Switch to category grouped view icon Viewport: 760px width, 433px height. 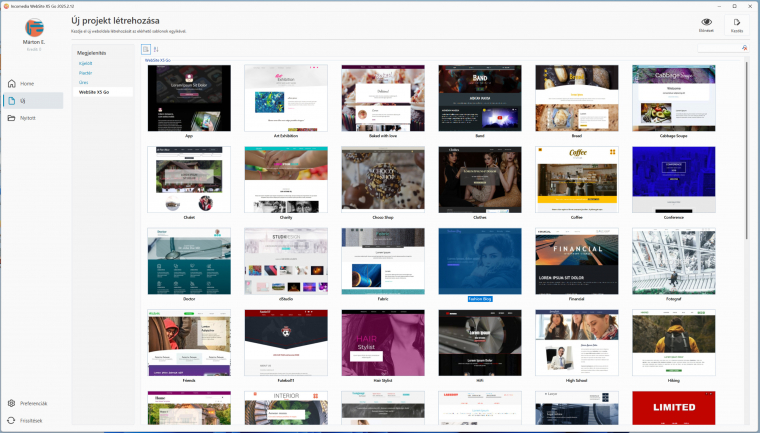(146, 48)
